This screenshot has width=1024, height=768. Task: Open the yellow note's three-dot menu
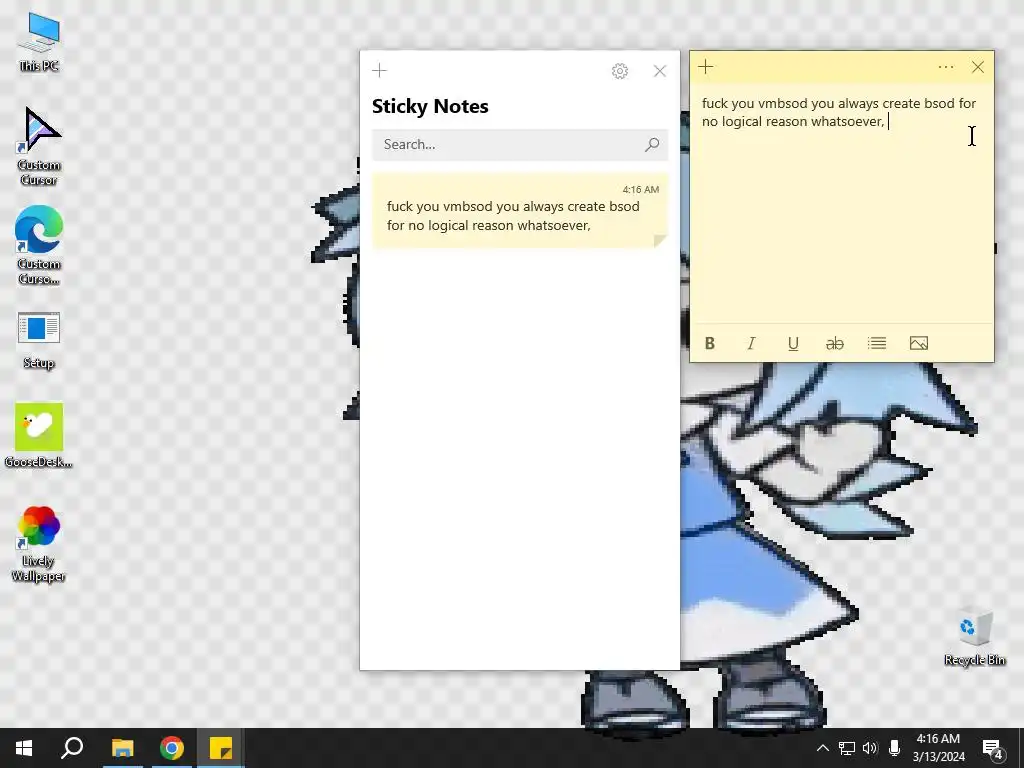click(x=946, y=67)
